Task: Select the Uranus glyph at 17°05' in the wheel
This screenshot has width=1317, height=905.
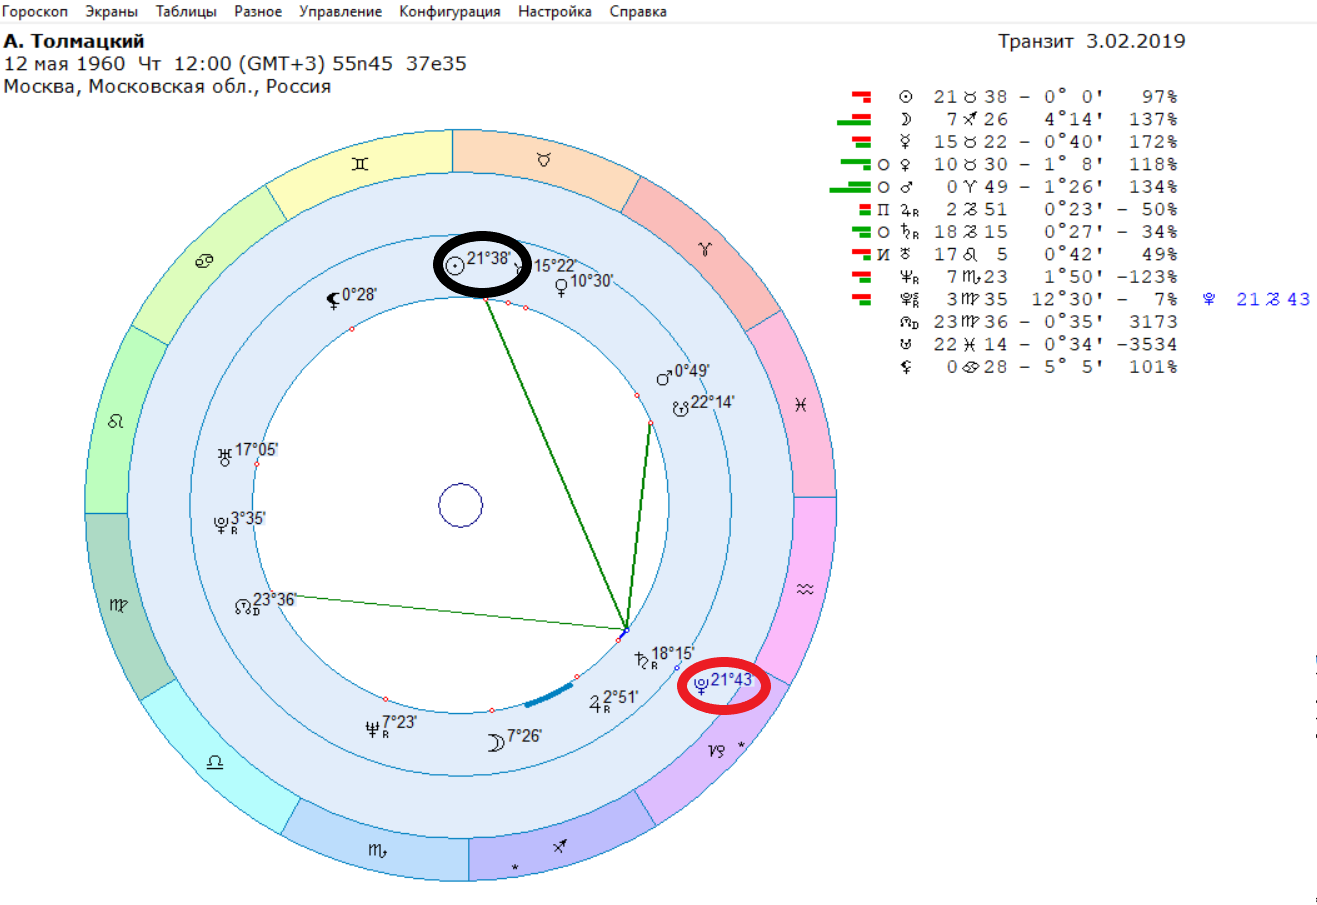Action: (225, 457)
